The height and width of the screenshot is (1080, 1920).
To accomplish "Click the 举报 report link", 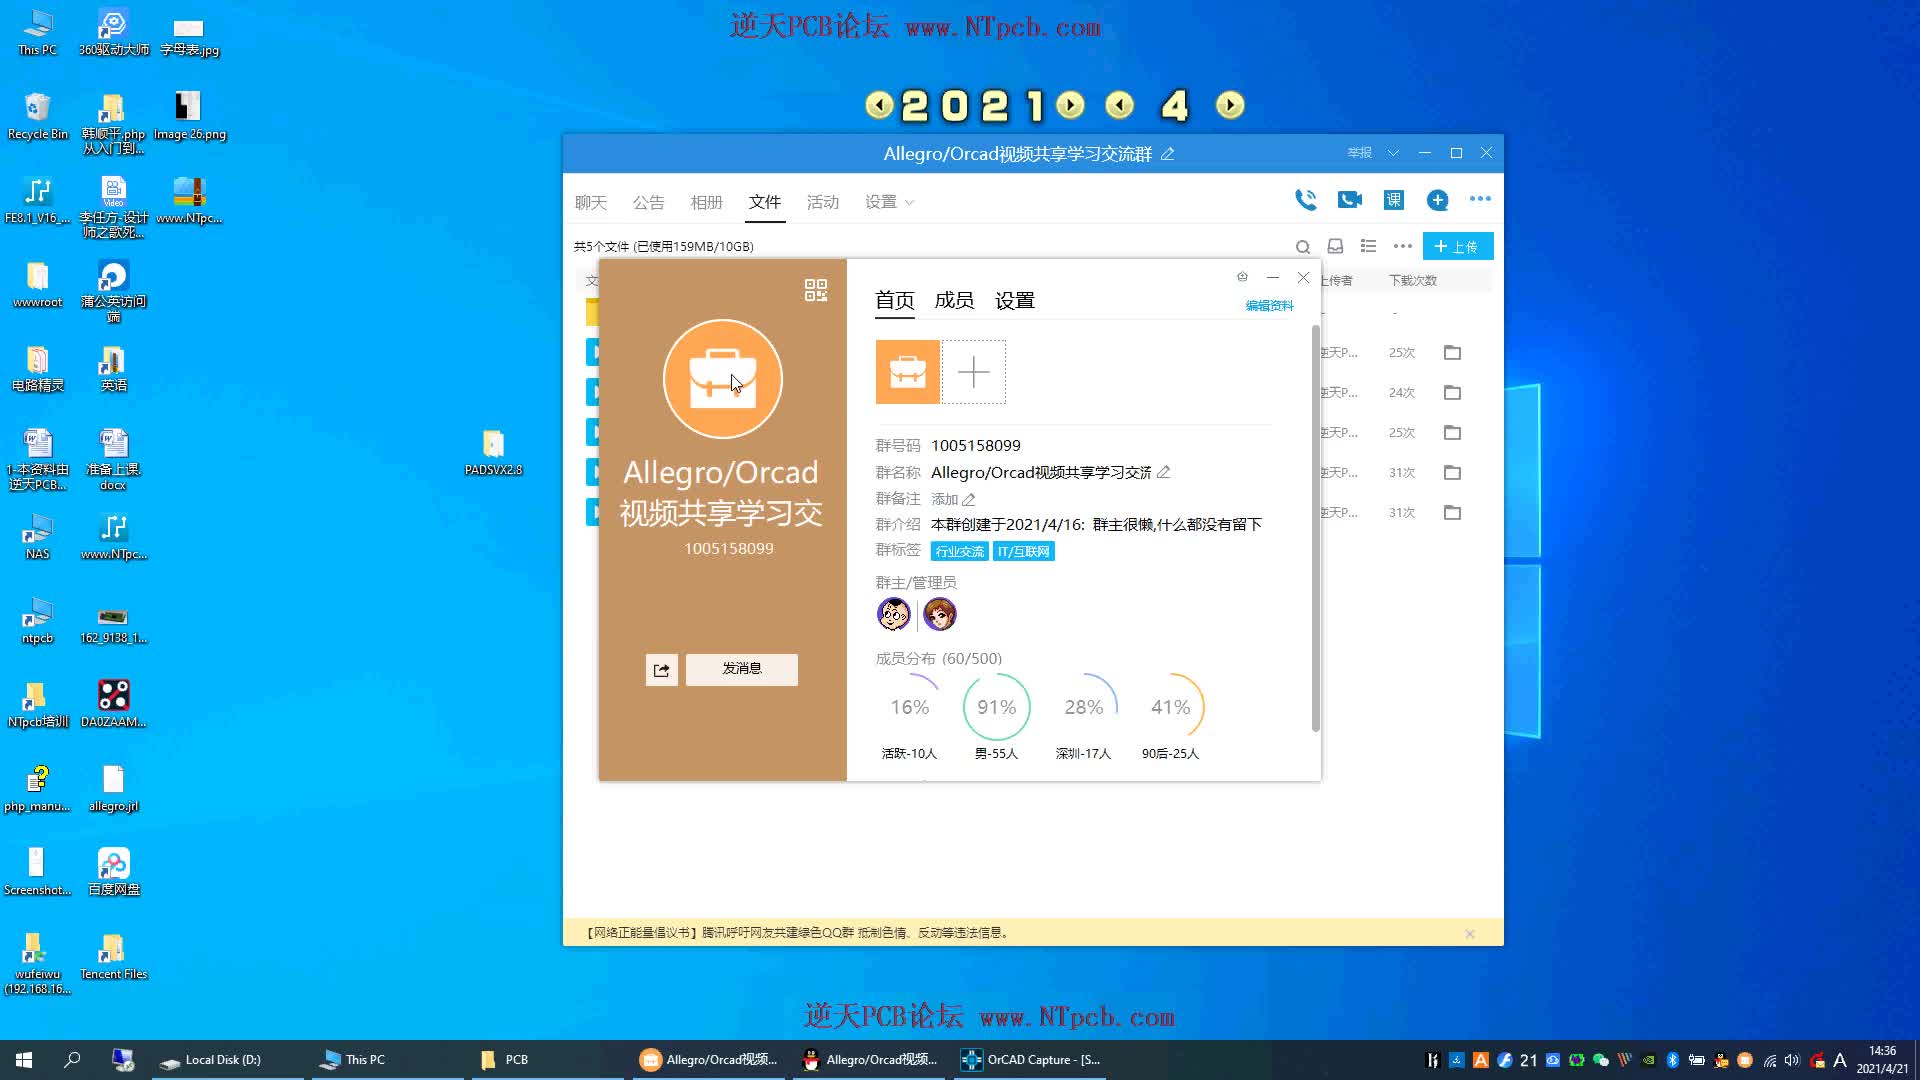I will pyautogui.click(x=1359, y=153).
